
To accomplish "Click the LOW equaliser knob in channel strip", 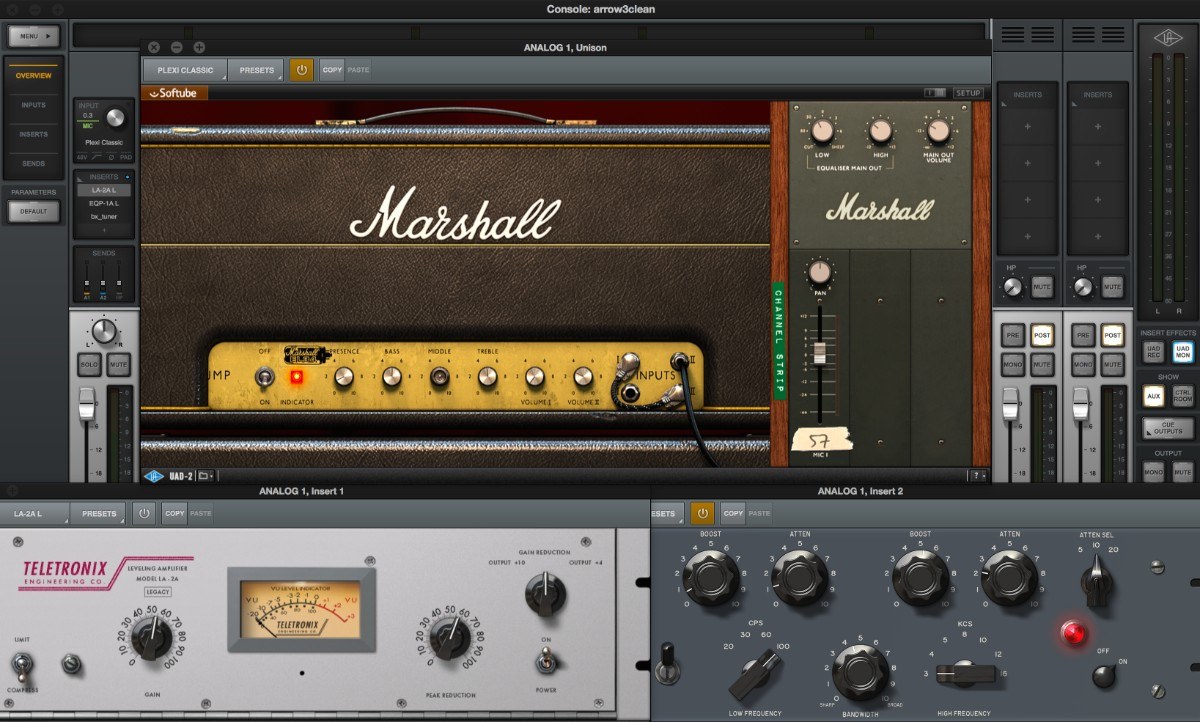I will pos(822,131).
